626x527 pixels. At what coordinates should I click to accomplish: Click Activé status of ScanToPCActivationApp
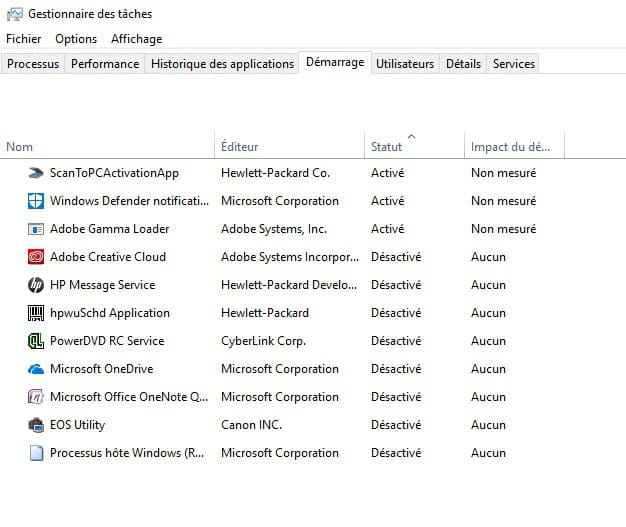388,173
